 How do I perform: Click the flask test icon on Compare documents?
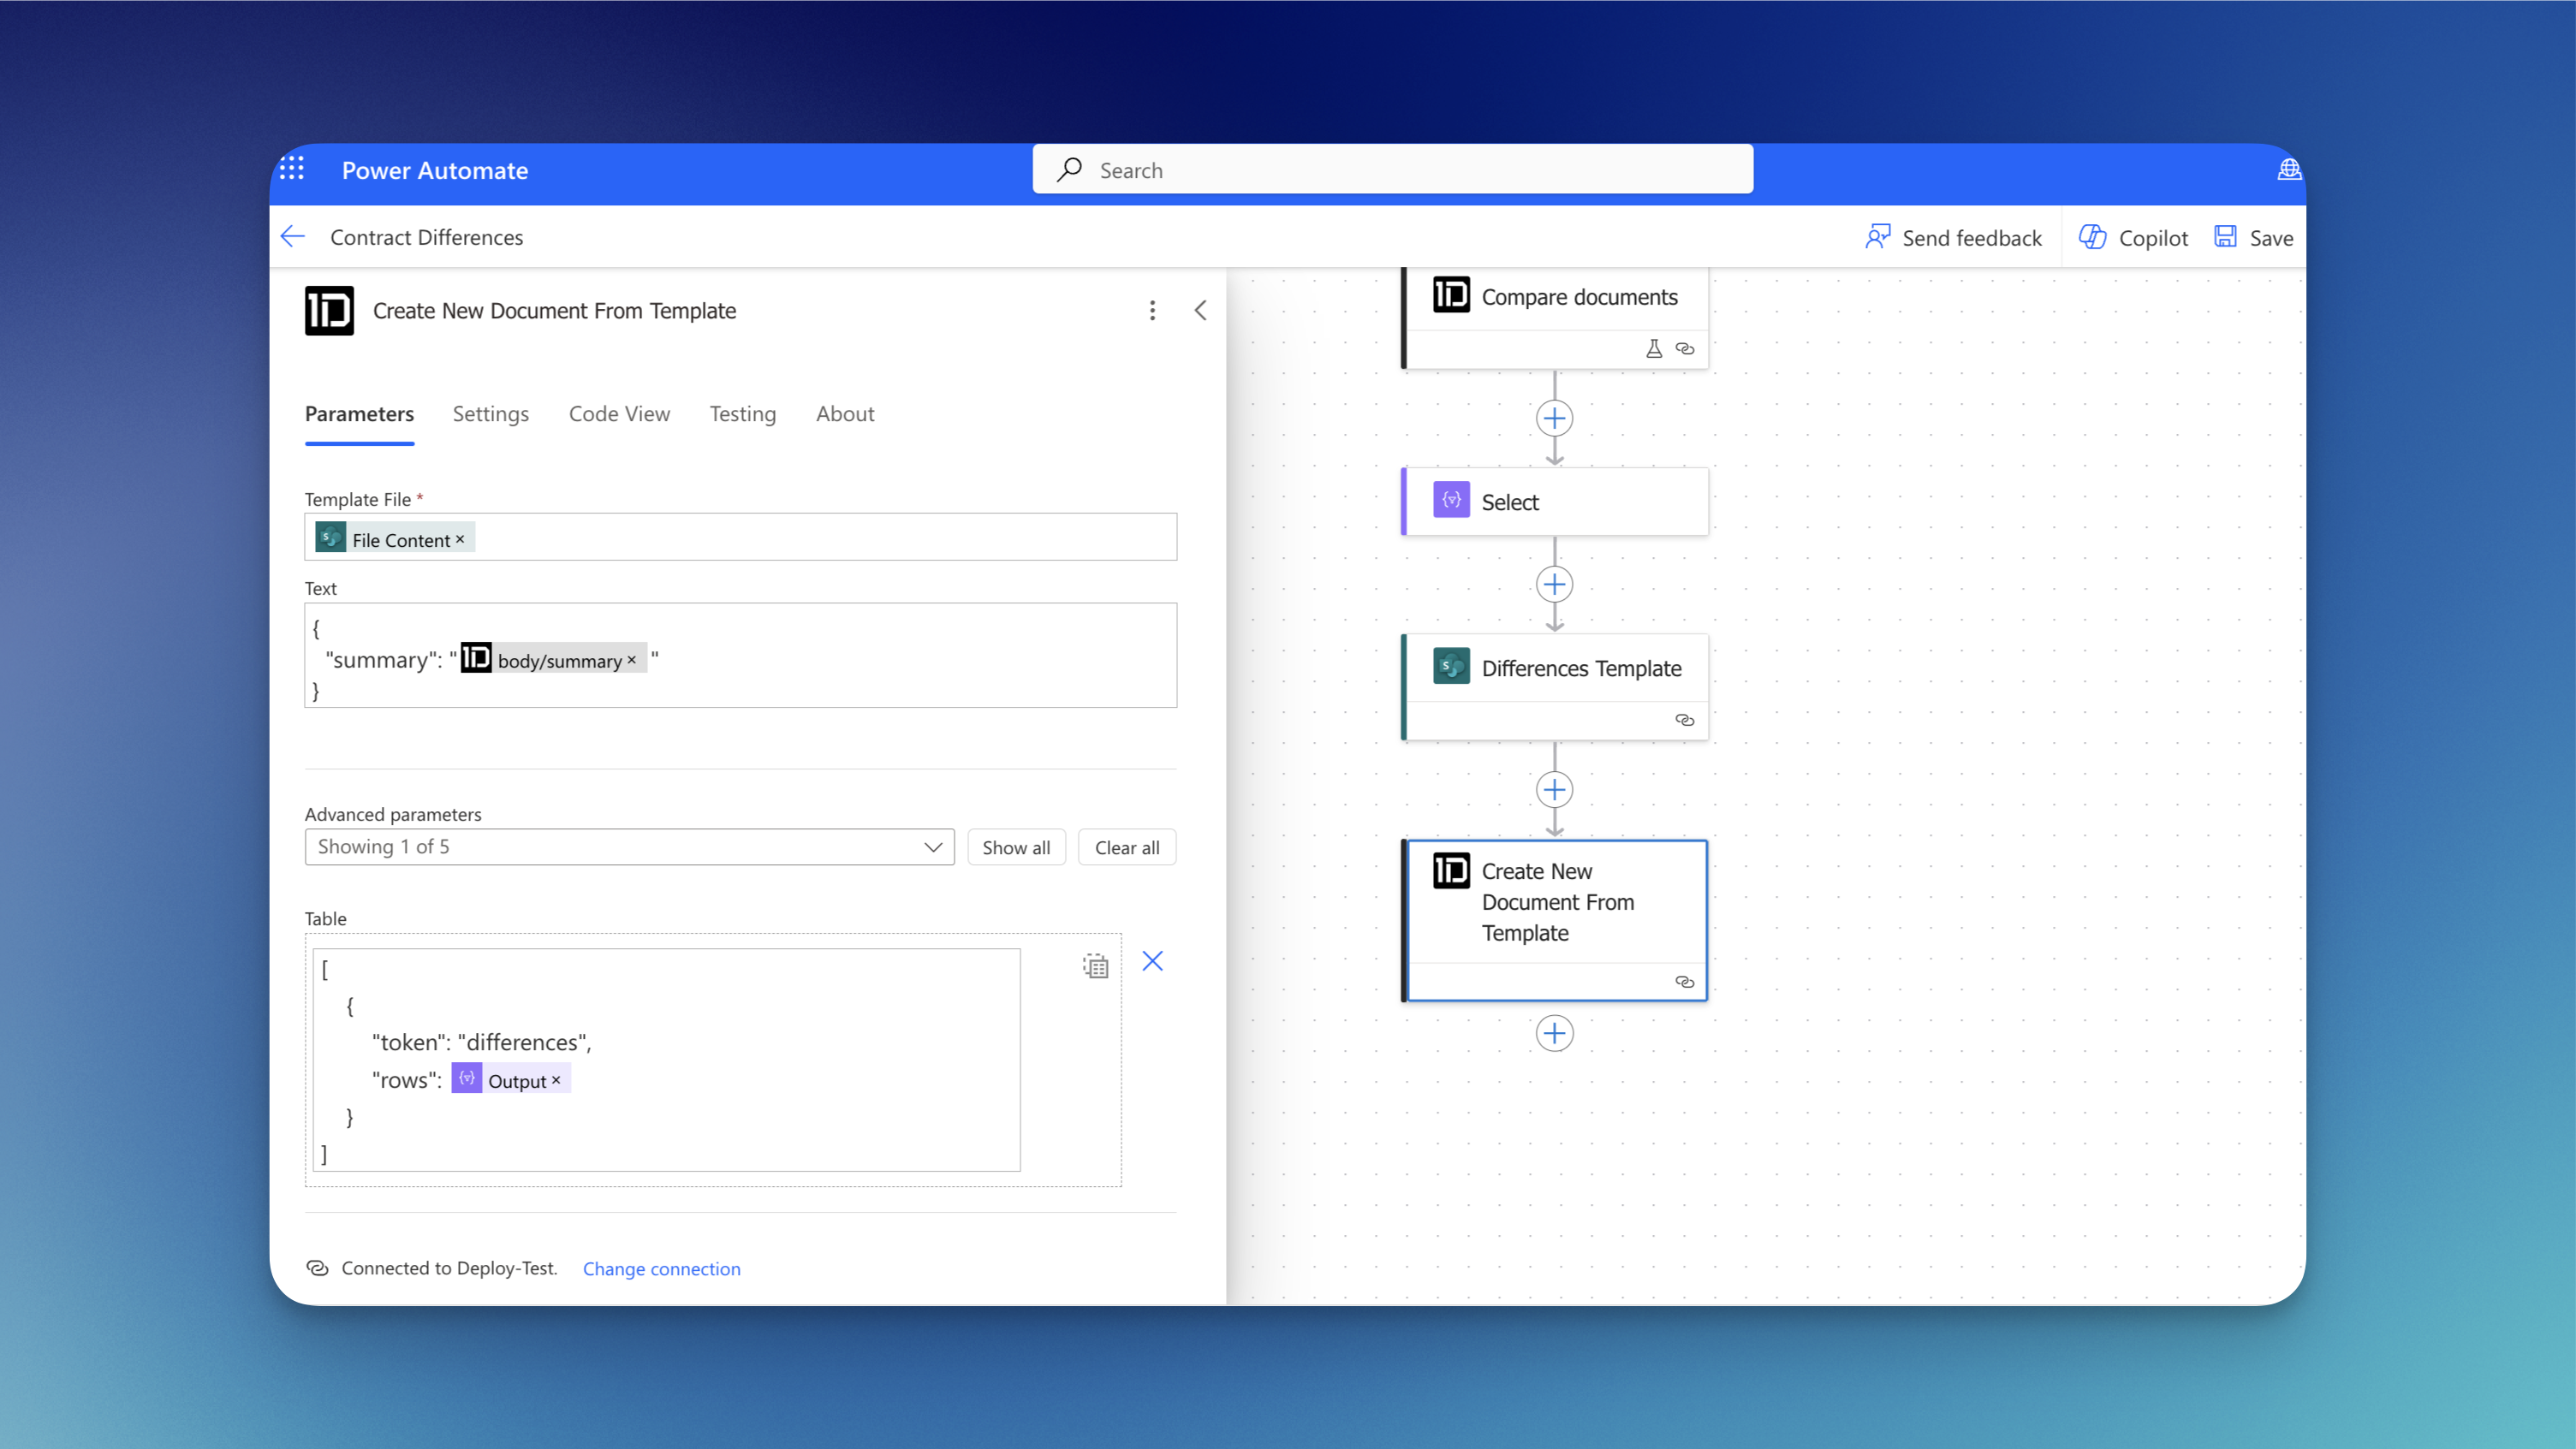(1654, 349)
